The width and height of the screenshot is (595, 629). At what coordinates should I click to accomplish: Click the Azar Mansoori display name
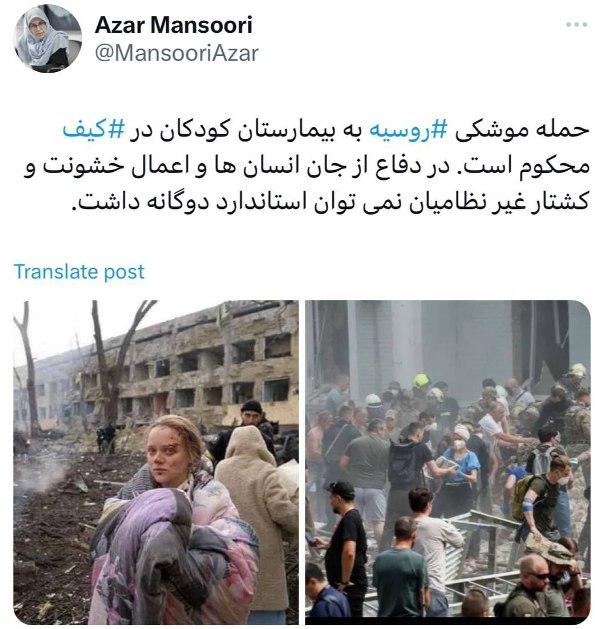point(174,25)
